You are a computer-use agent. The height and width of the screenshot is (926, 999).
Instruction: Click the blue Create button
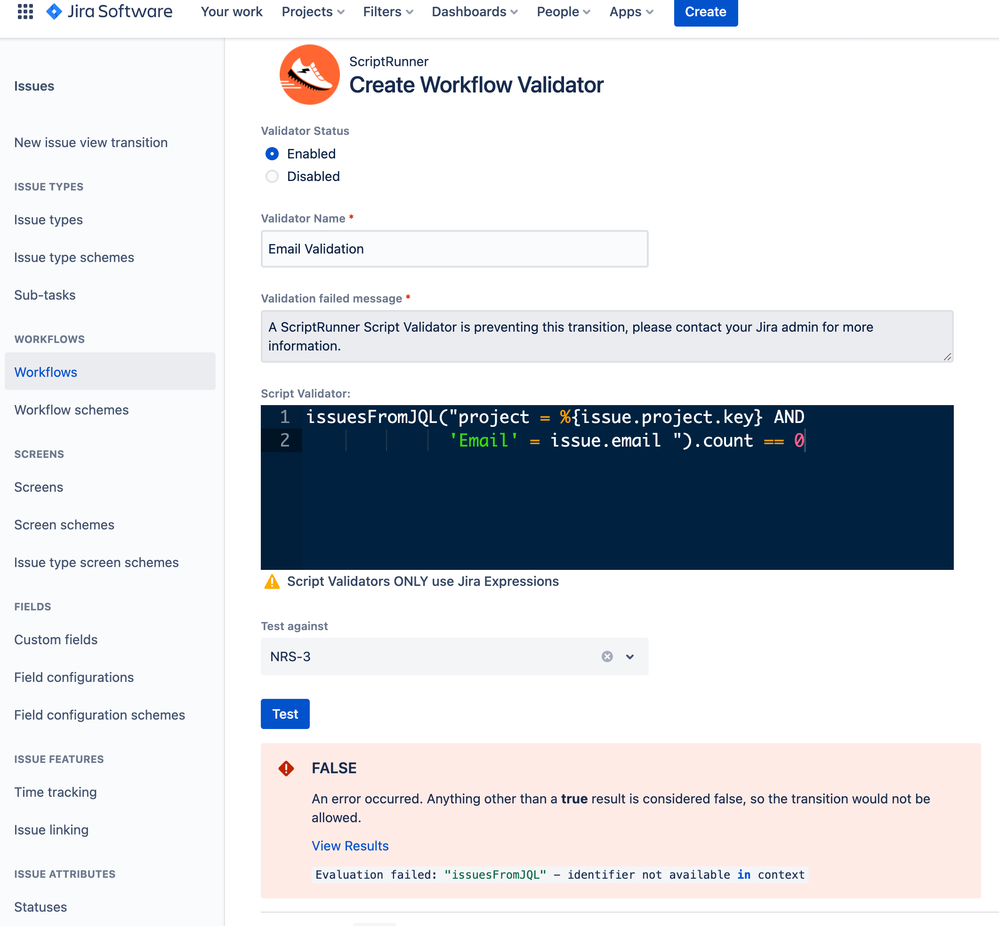(705, 11)
